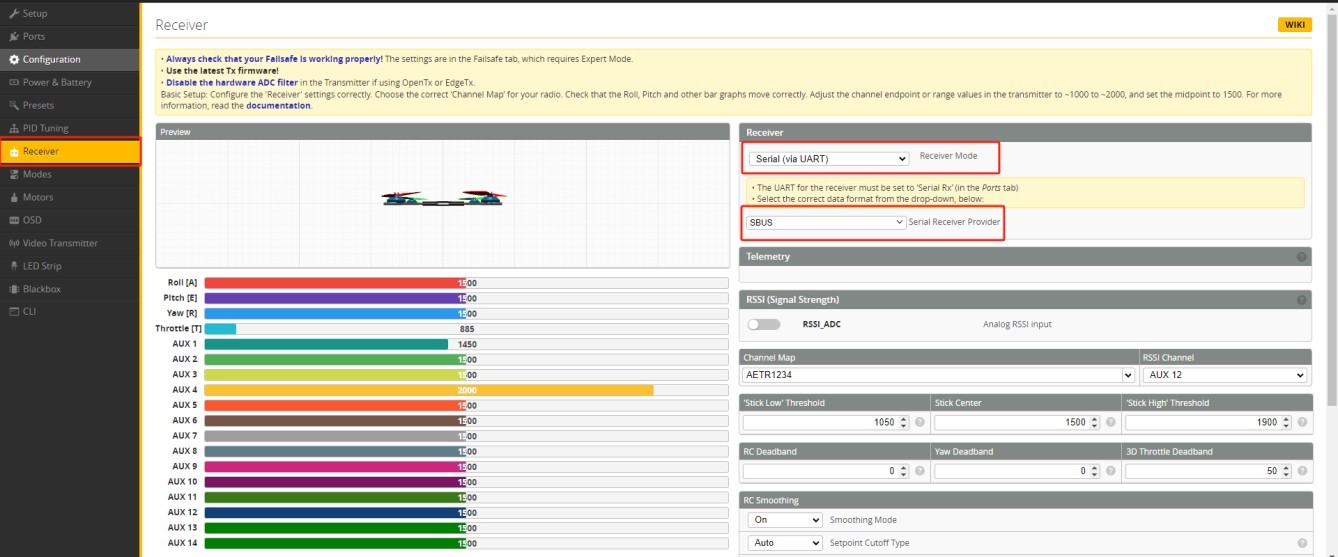1338x557 pixels.
Task: Click the Ports plug icon in sidebar
Action: coord(14,37)
